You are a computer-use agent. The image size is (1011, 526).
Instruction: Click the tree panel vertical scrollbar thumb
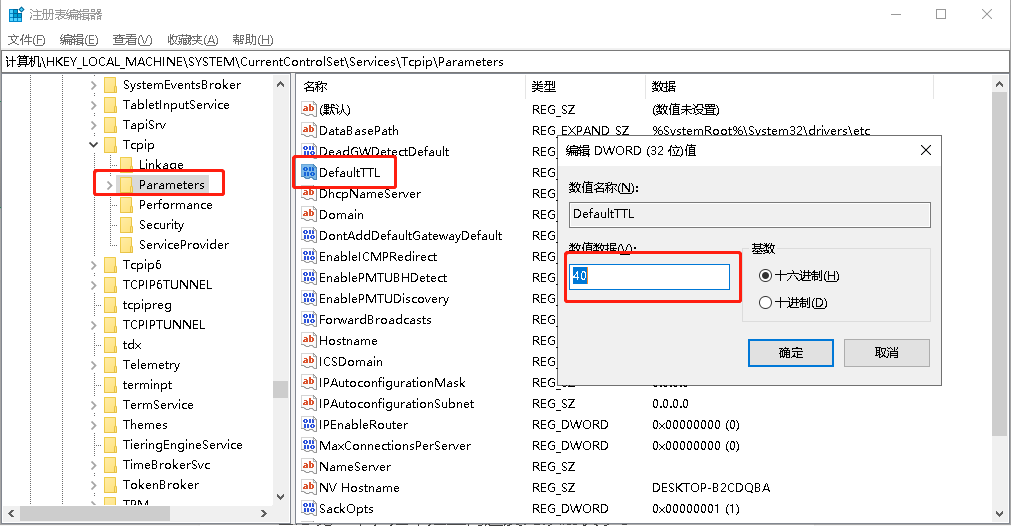(x=280, y=390)
